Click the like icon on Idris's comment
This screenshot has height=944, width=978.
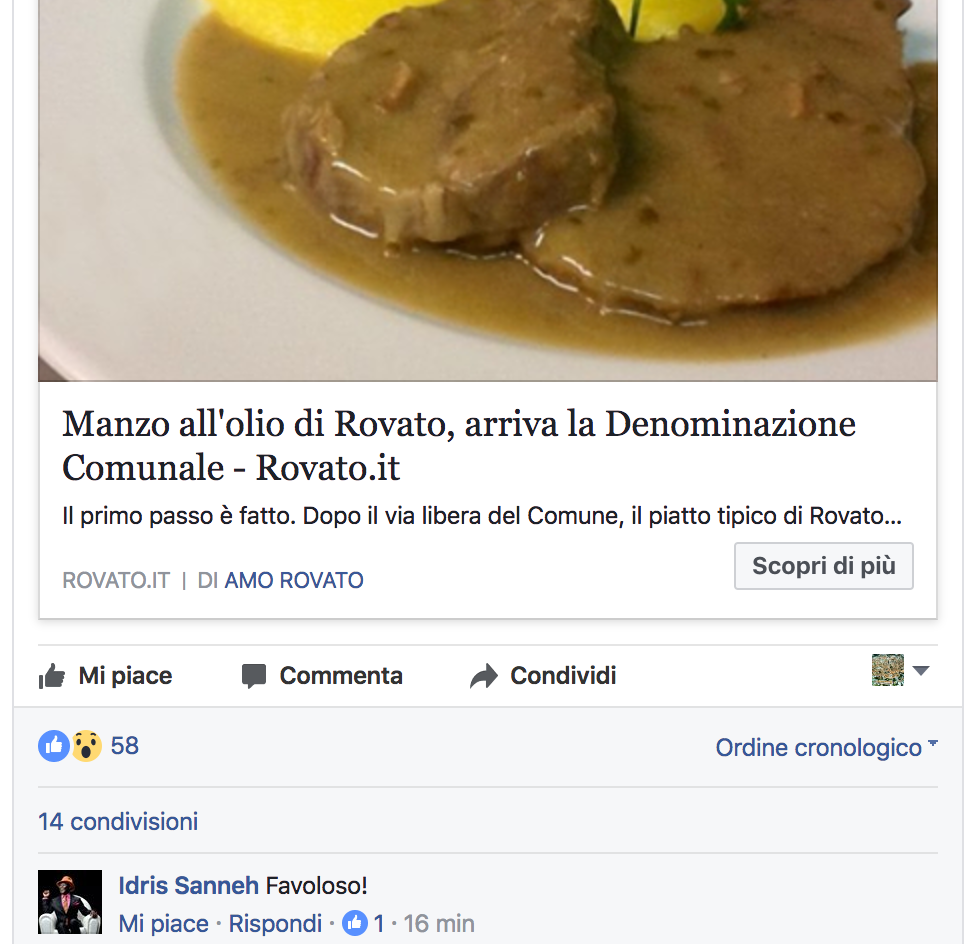click(x=355, y=923)
